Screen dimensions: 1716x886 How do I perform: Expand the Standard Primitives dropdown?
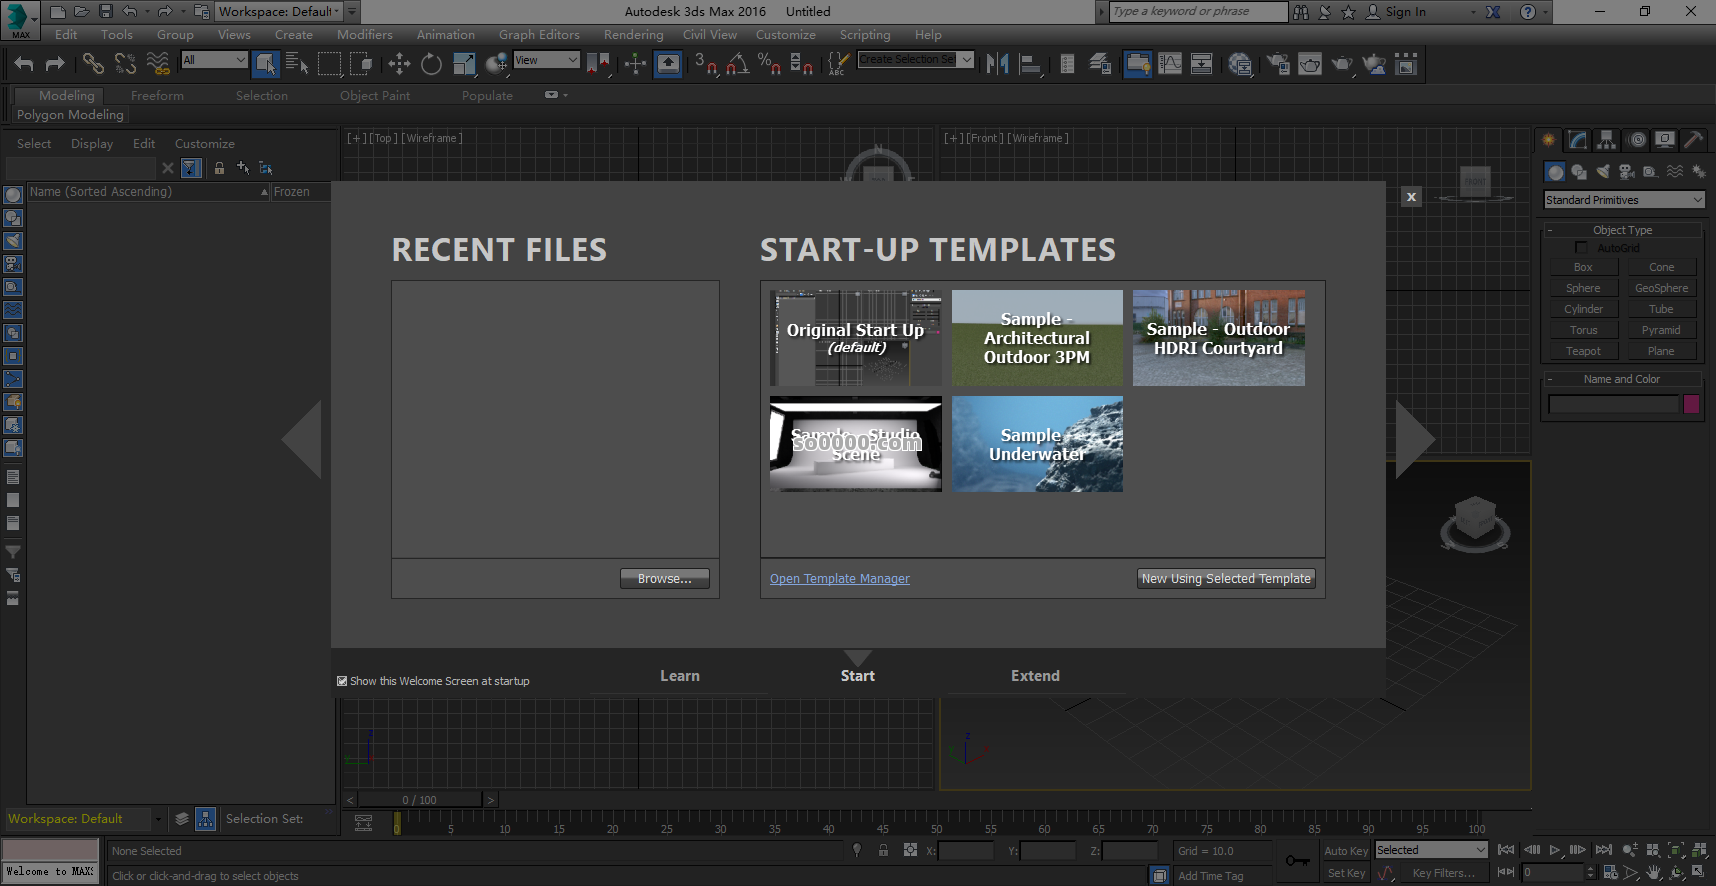(1623, 200)
